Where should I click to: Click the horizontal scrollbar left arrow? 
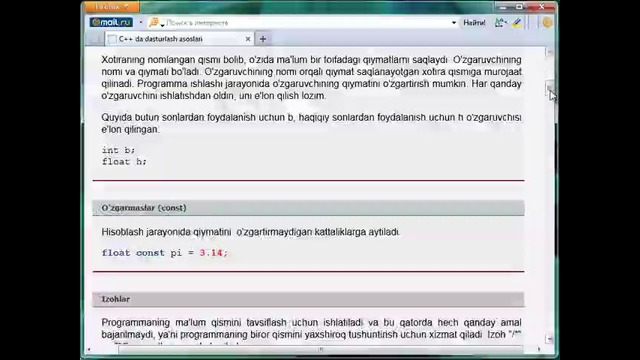tap(89, 349)
